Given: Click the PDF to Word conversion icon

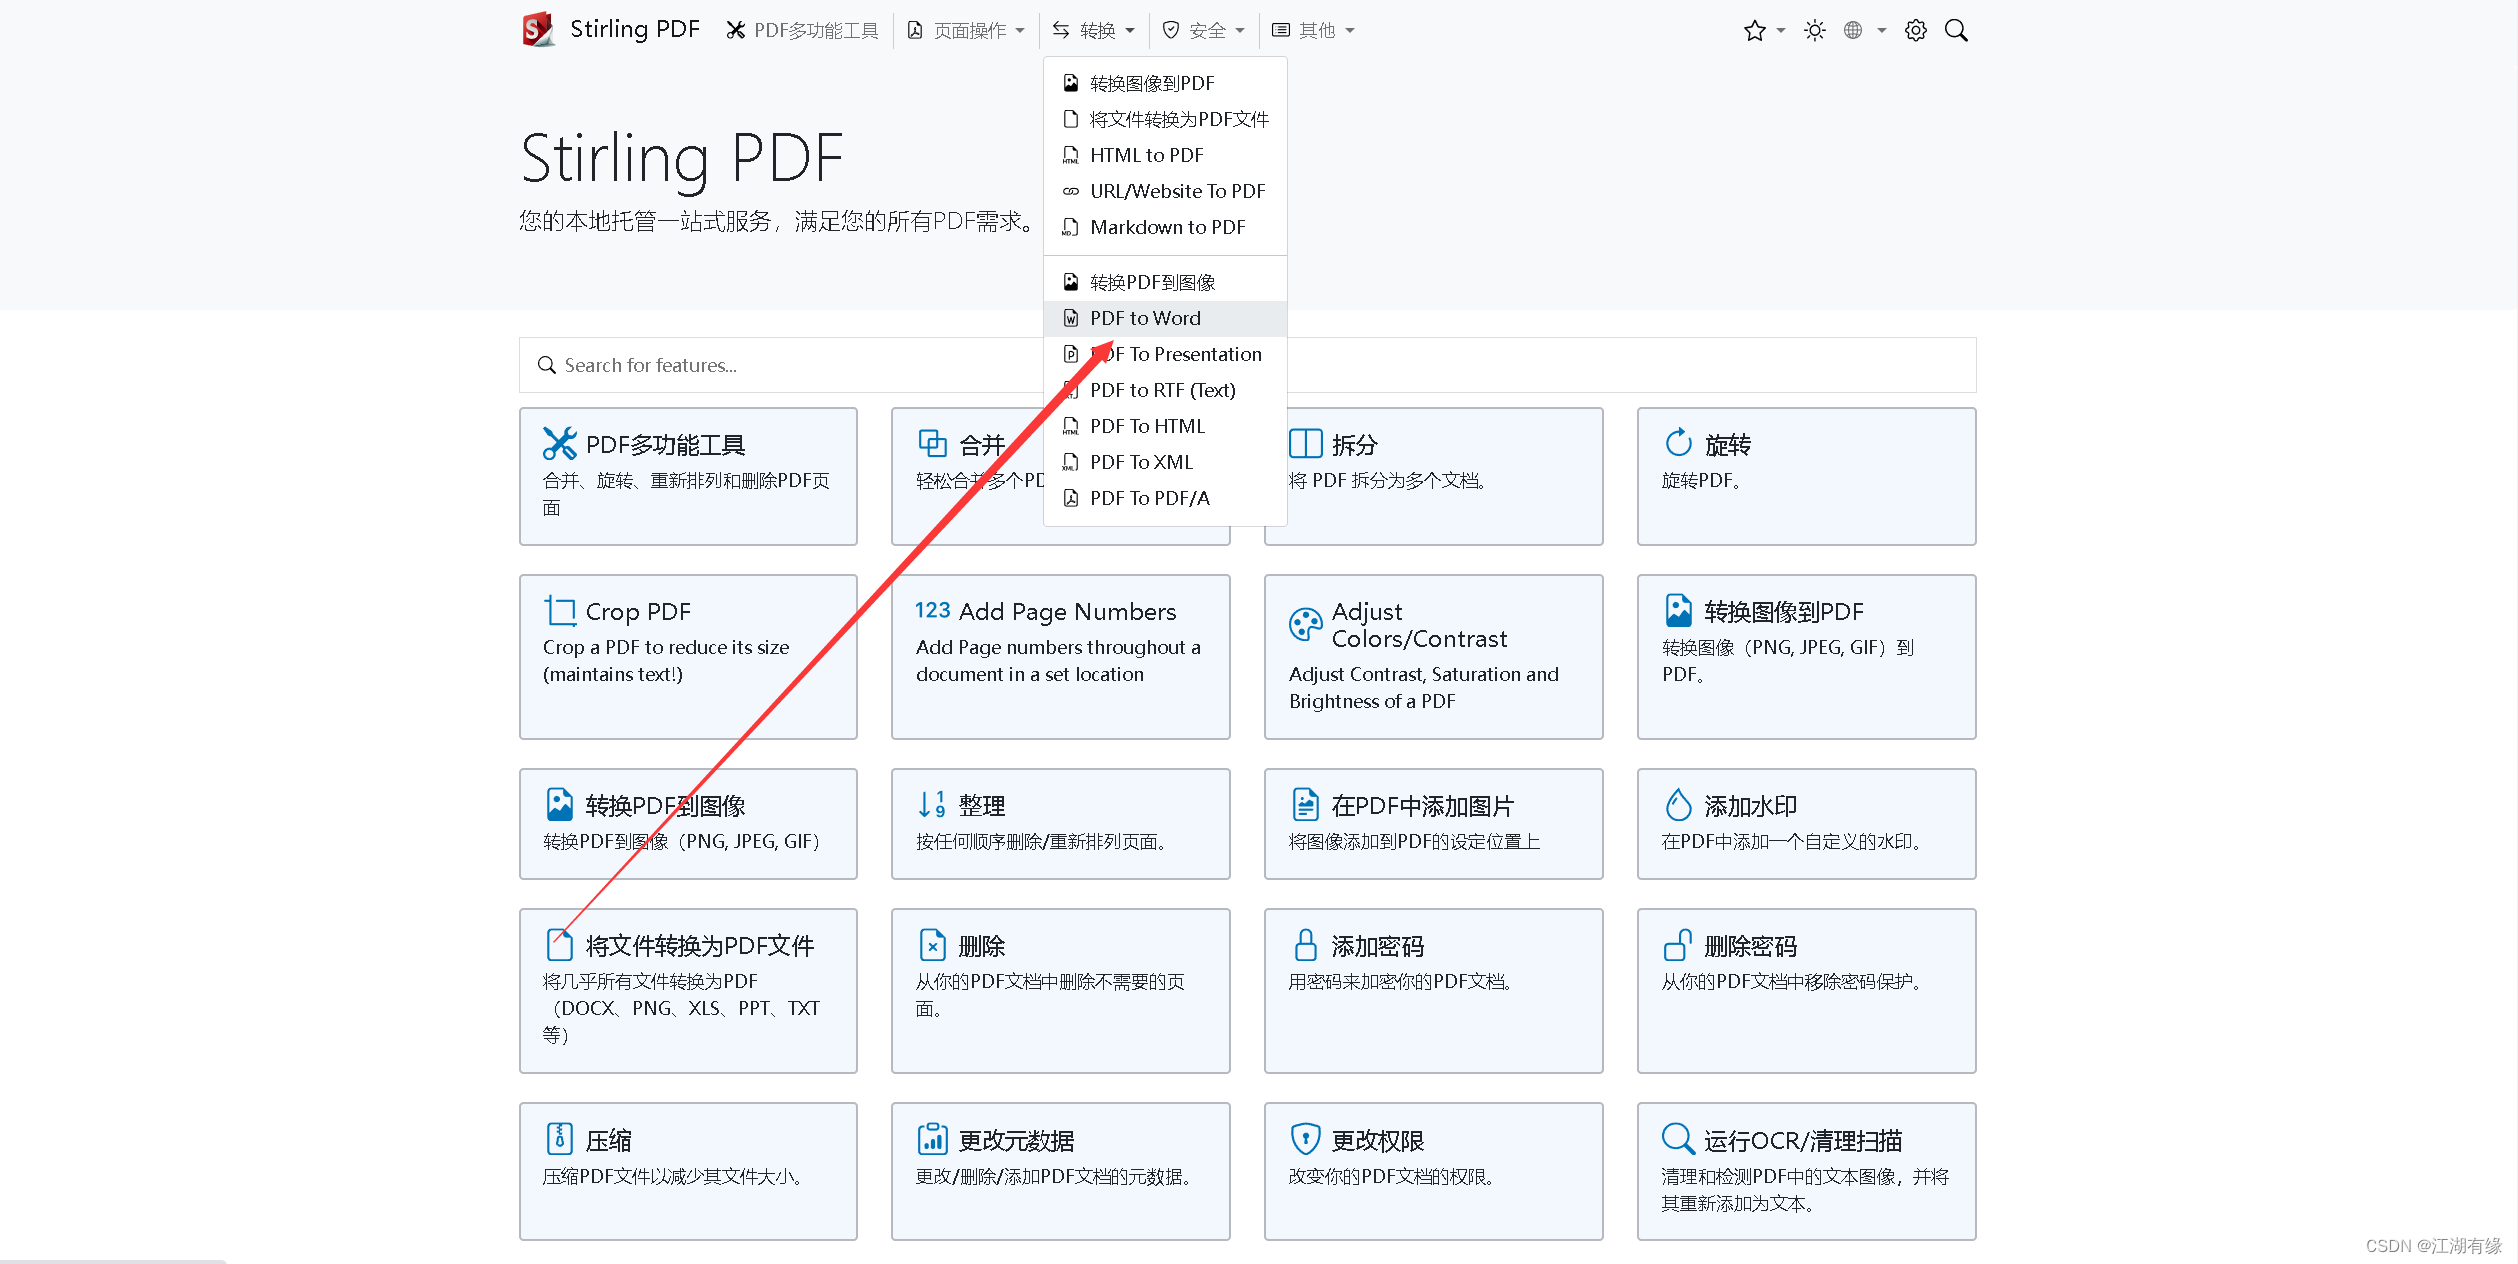Looking at the screenshot, I should pyautogui.click(x=1069, y=316).
